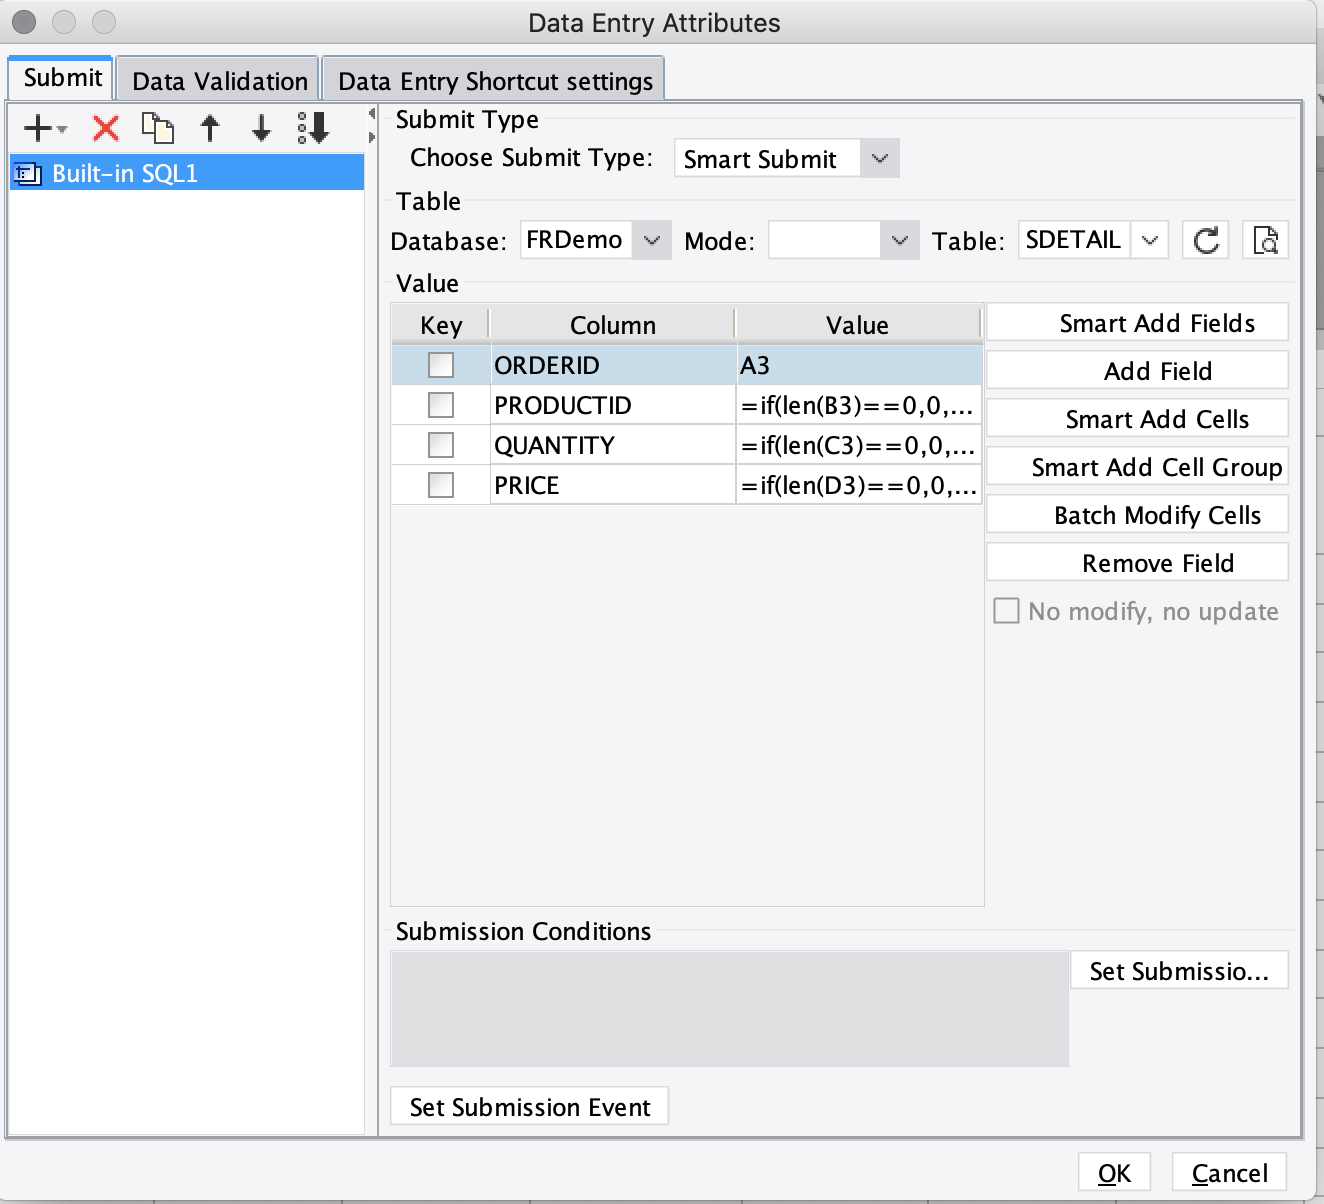Switch to the Data Validation tab
This screenshot has width=1324, height=1204.
(x=217, y=79)
